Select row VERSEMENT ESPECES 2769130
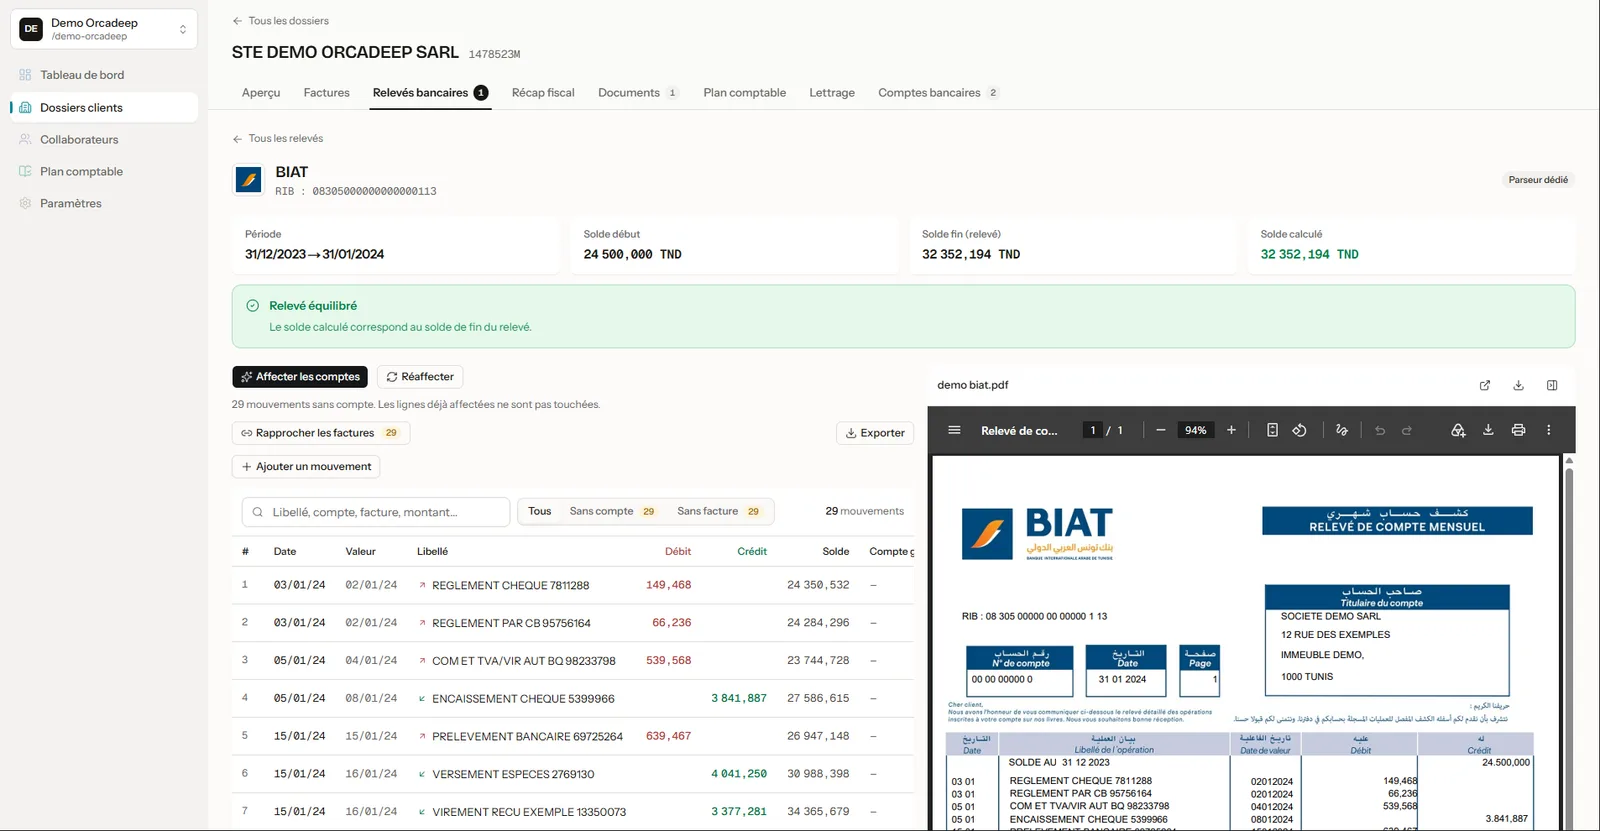This screenshot has height=831, width=1600. [x=573, y=774]
